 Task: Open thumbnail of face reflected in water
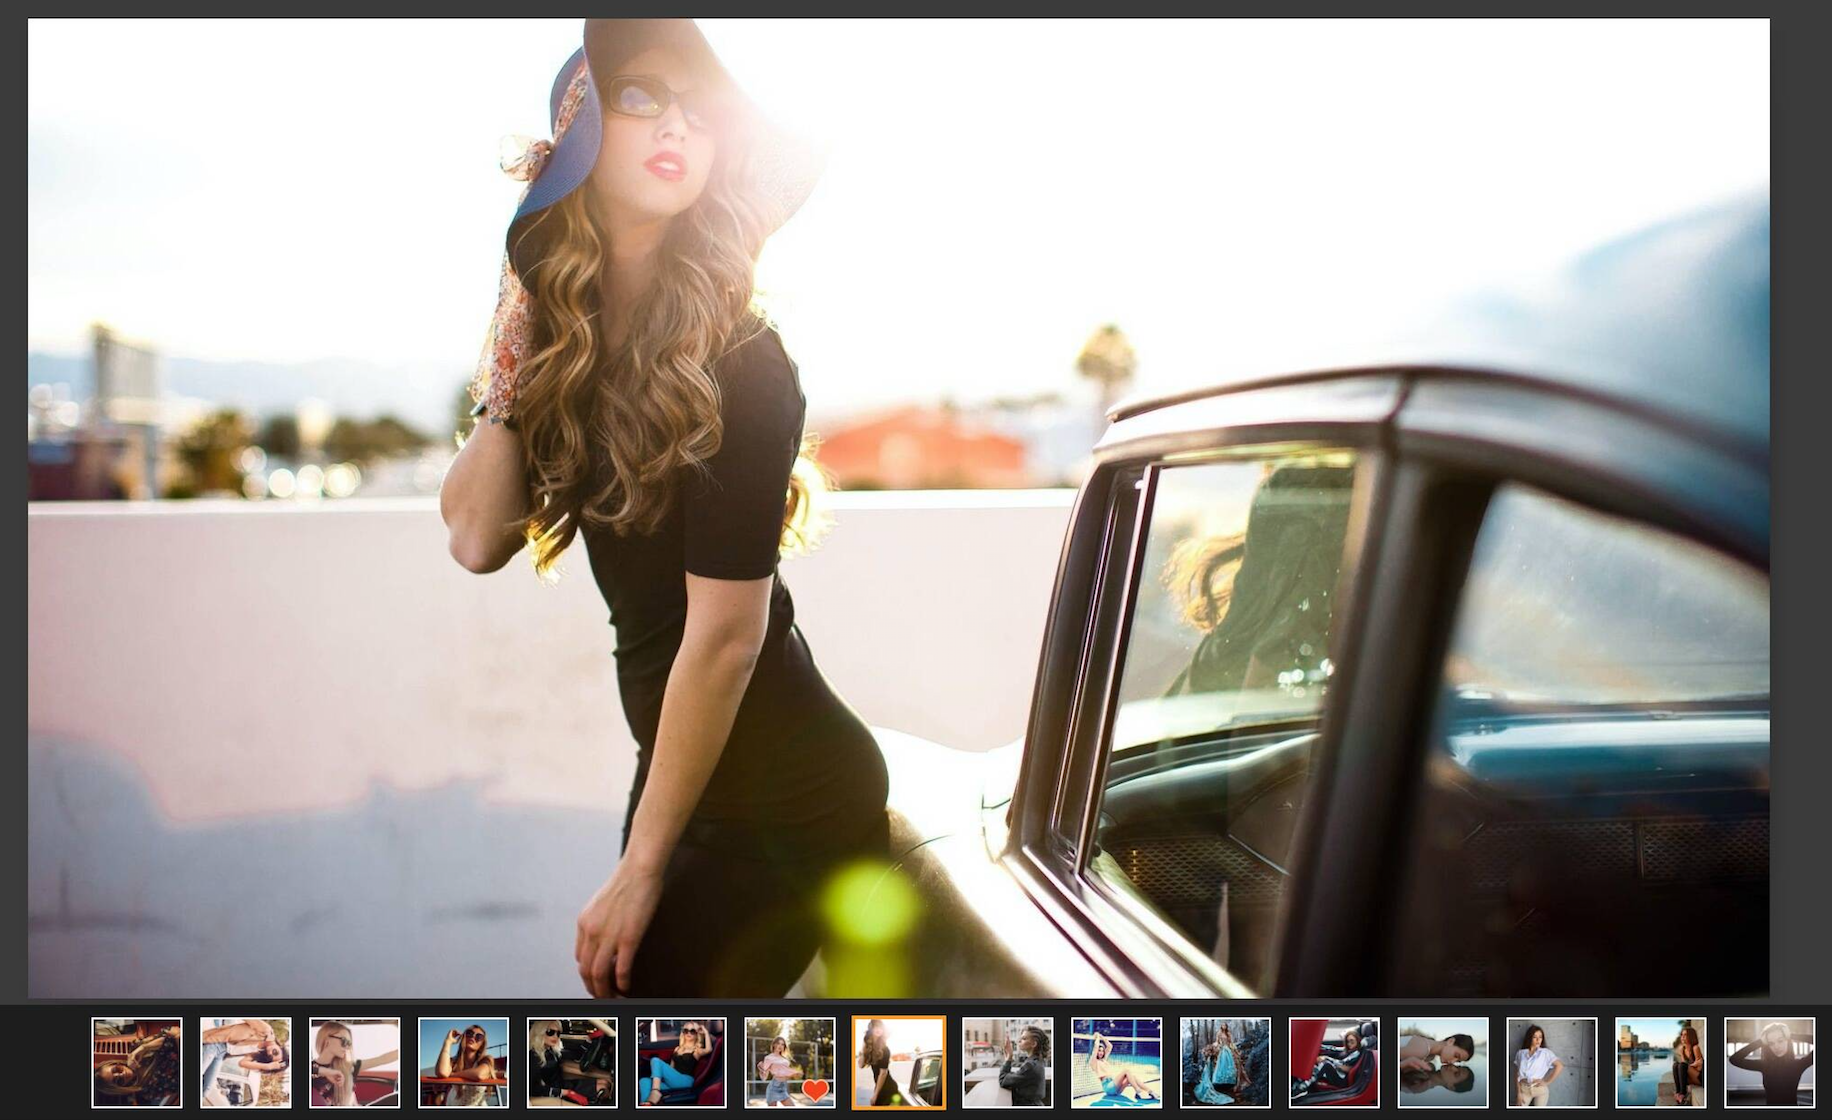(1443, 1063)
